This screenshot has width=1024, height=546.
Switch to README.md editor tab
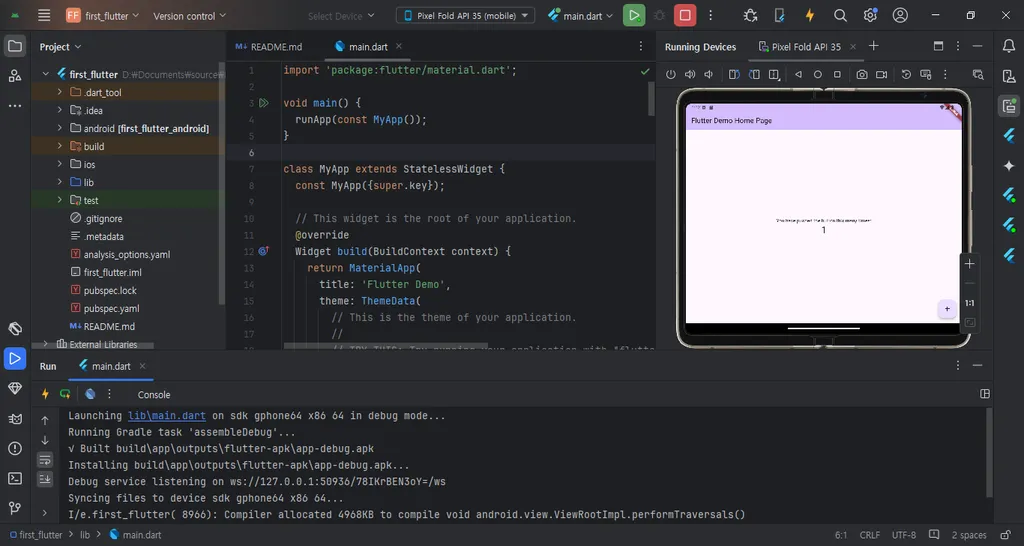point(269,46)
